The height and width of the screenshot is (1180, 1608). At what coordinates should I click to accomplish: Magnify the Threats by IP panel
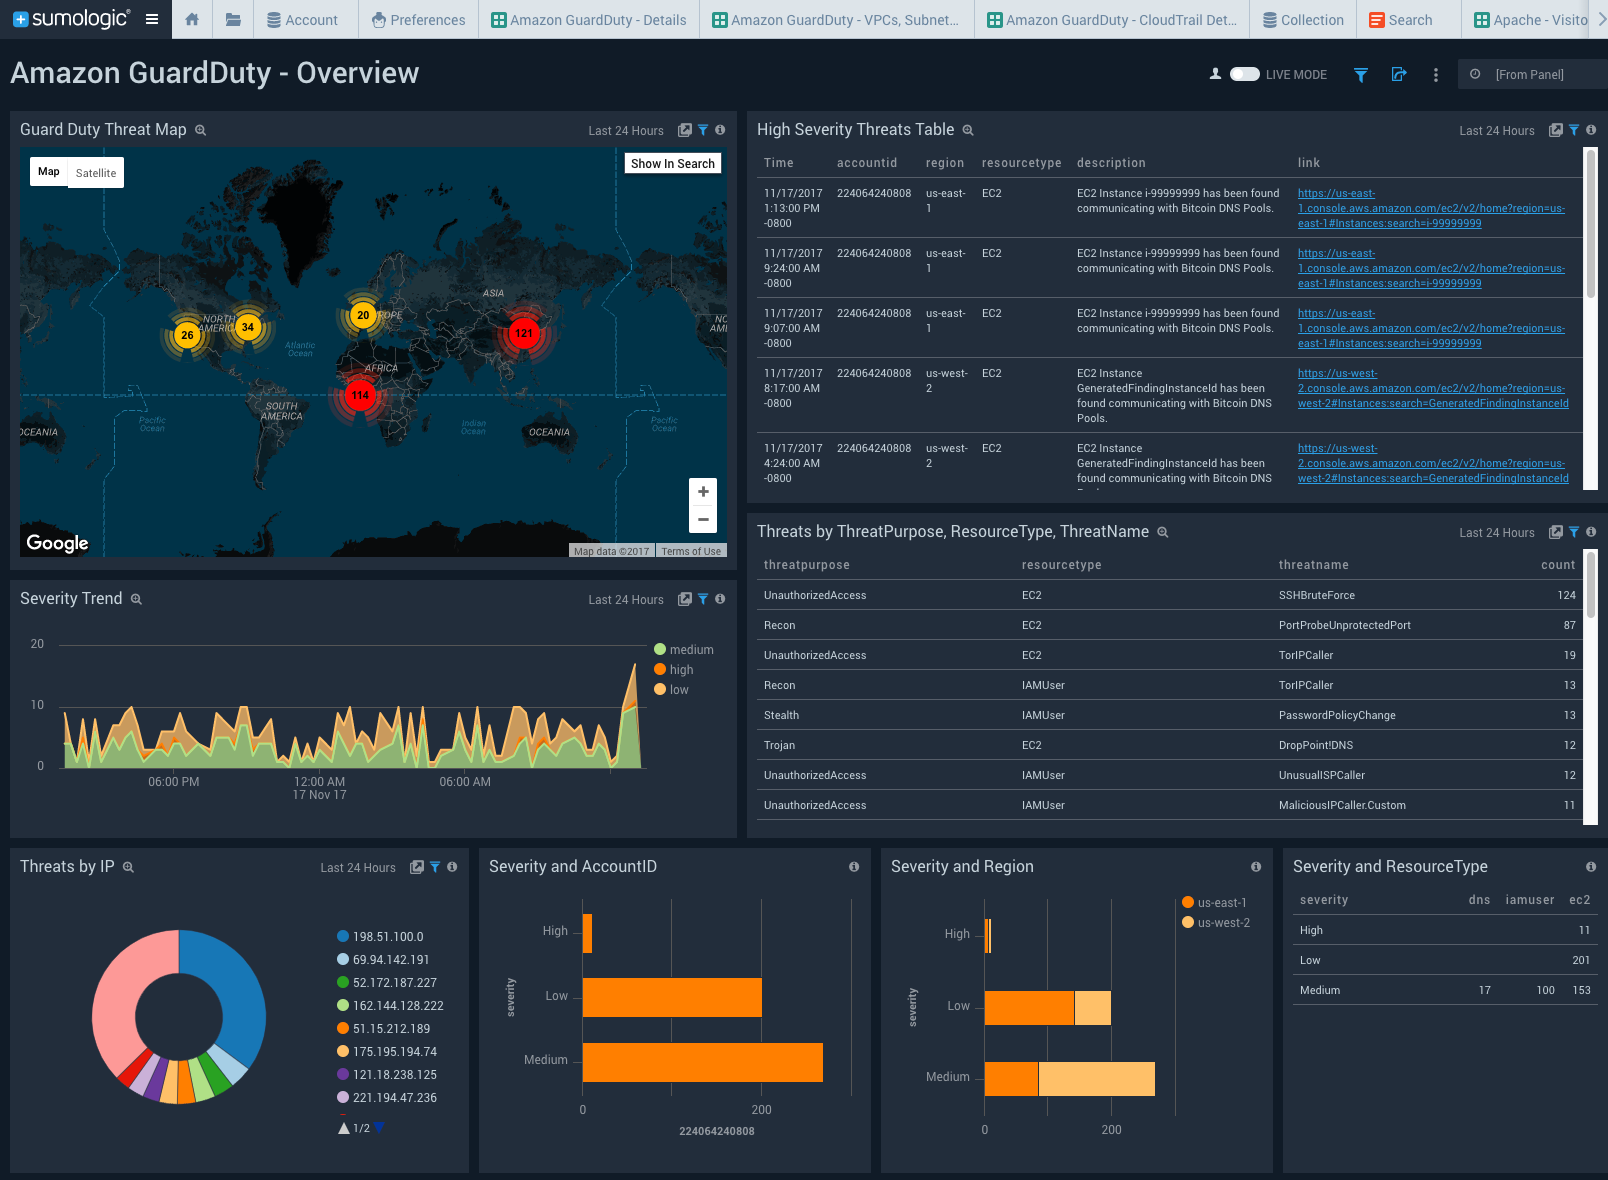coord(128,867)
